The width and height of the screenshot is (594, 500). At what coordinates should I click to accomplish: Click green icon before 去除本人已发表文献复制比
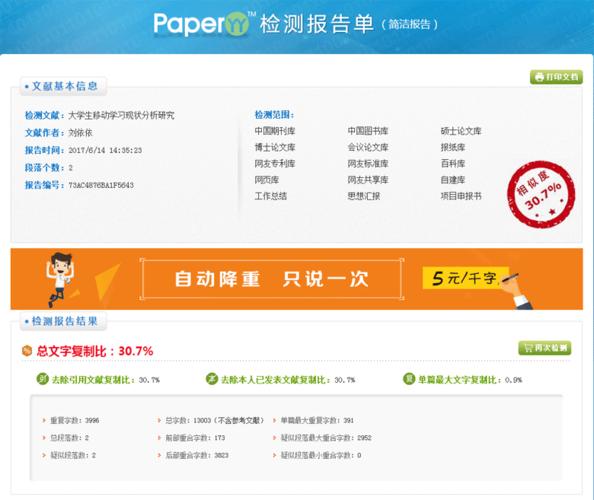pos(211,379)
